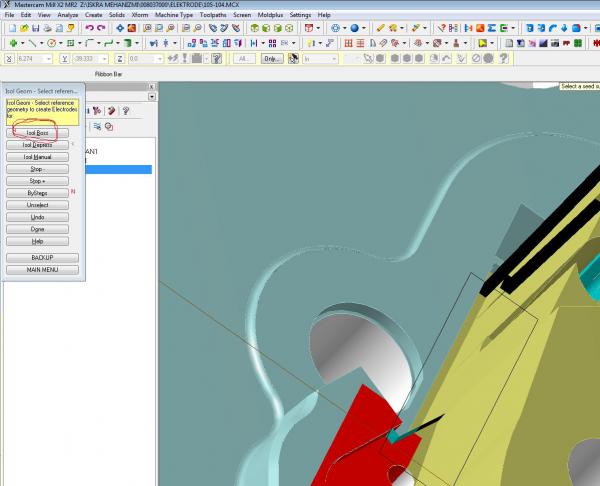Click the create line tool icon

tap(31, 44)
